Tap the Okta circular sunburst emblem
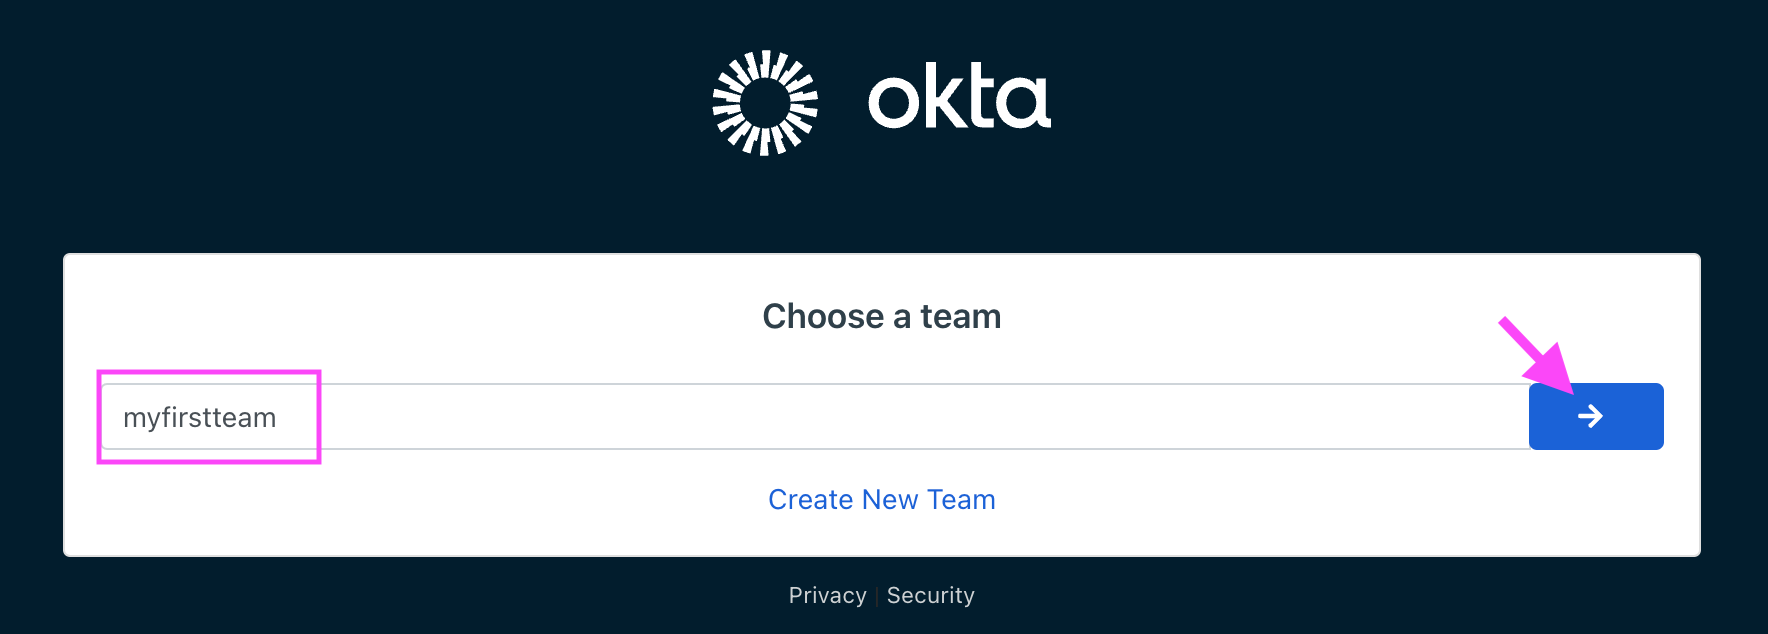The width and height of the screenshot is (1768, 634). click(x=764, y=100)
